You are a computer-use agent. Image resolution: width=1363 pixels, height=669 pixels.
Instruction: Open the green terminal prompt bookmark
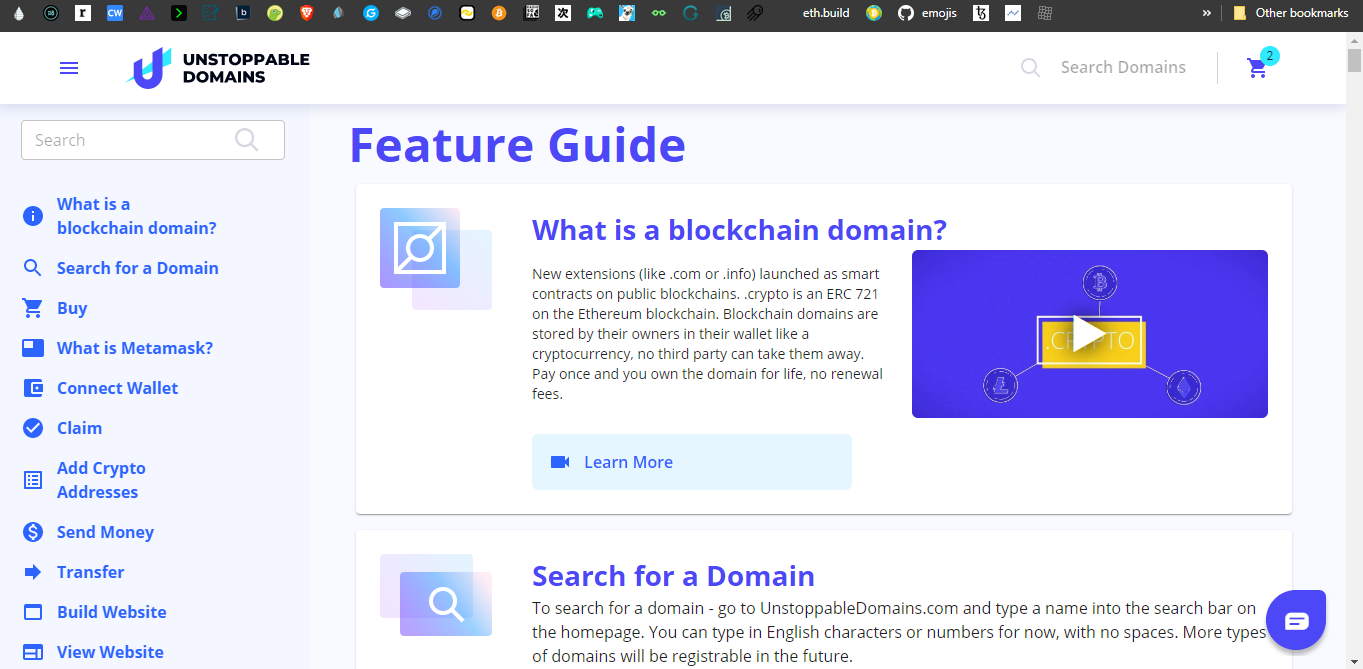179,13
